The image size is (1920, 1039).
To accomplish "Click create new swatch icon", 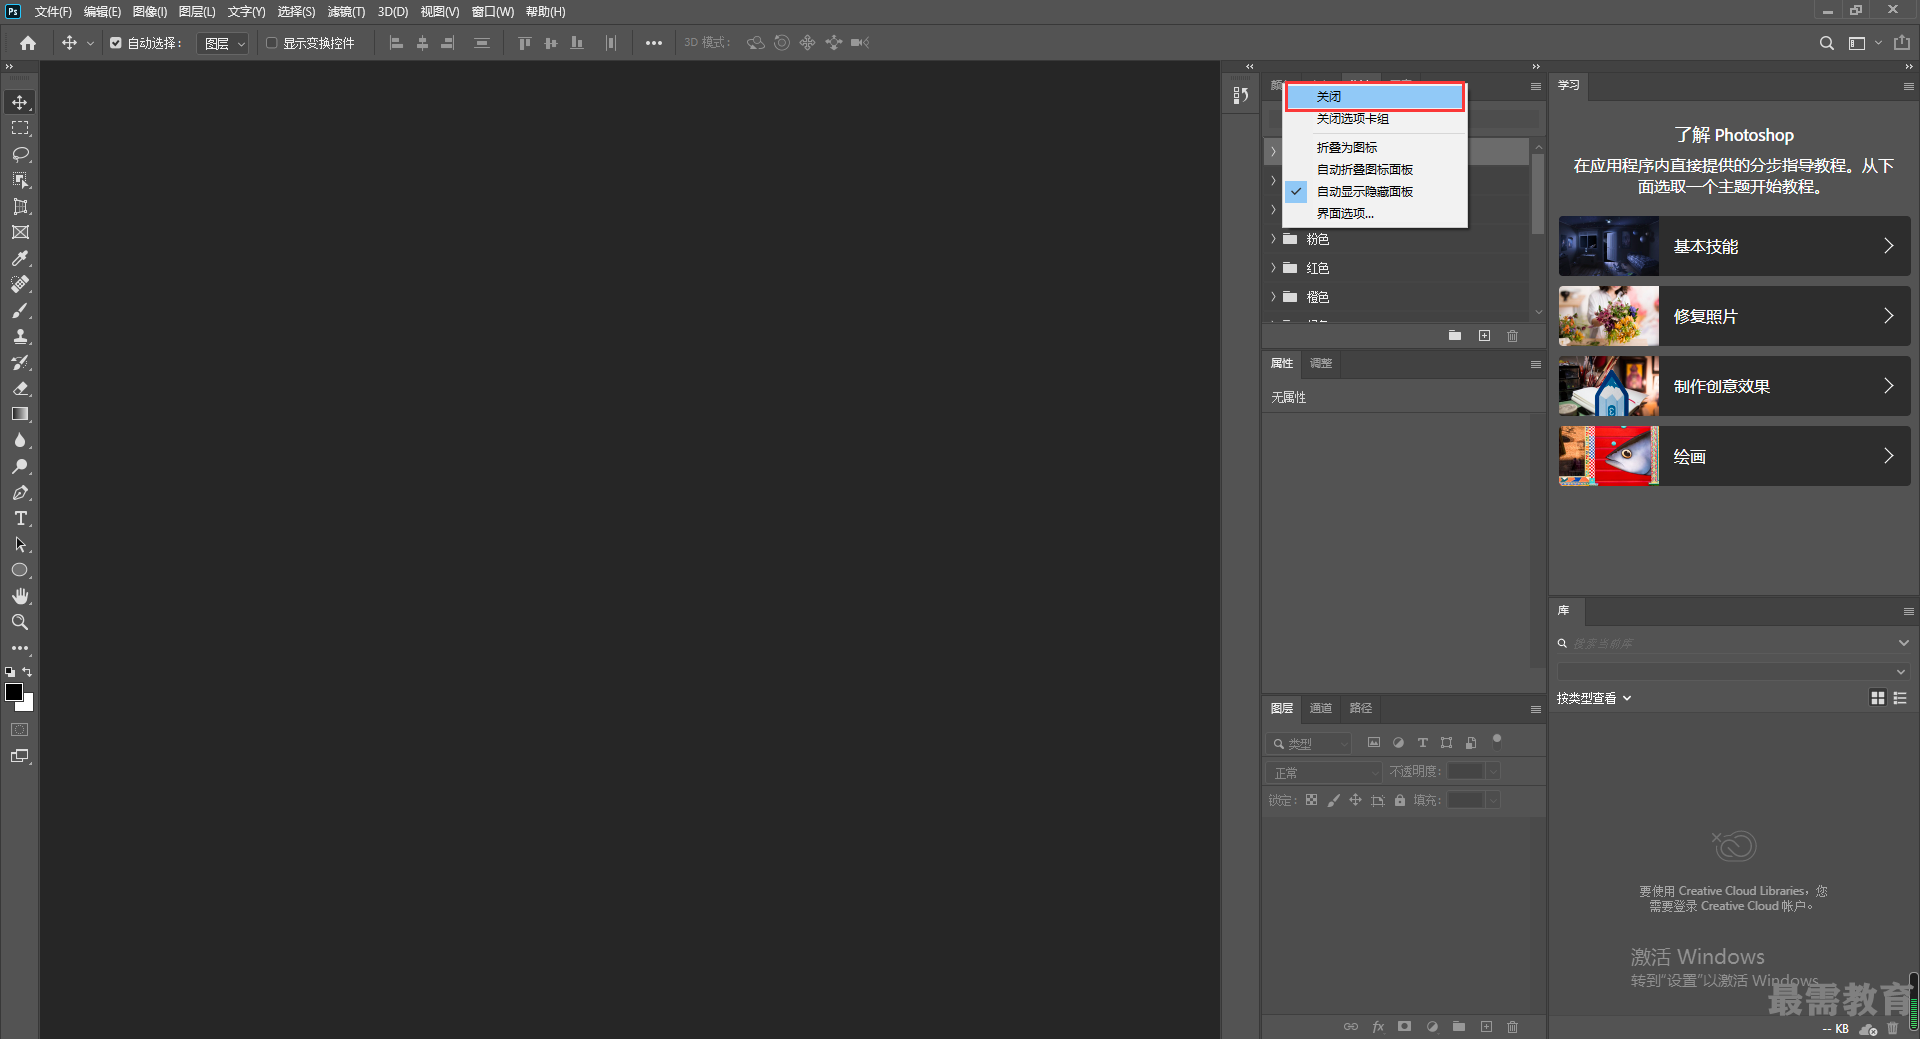I will [1484, 336].
